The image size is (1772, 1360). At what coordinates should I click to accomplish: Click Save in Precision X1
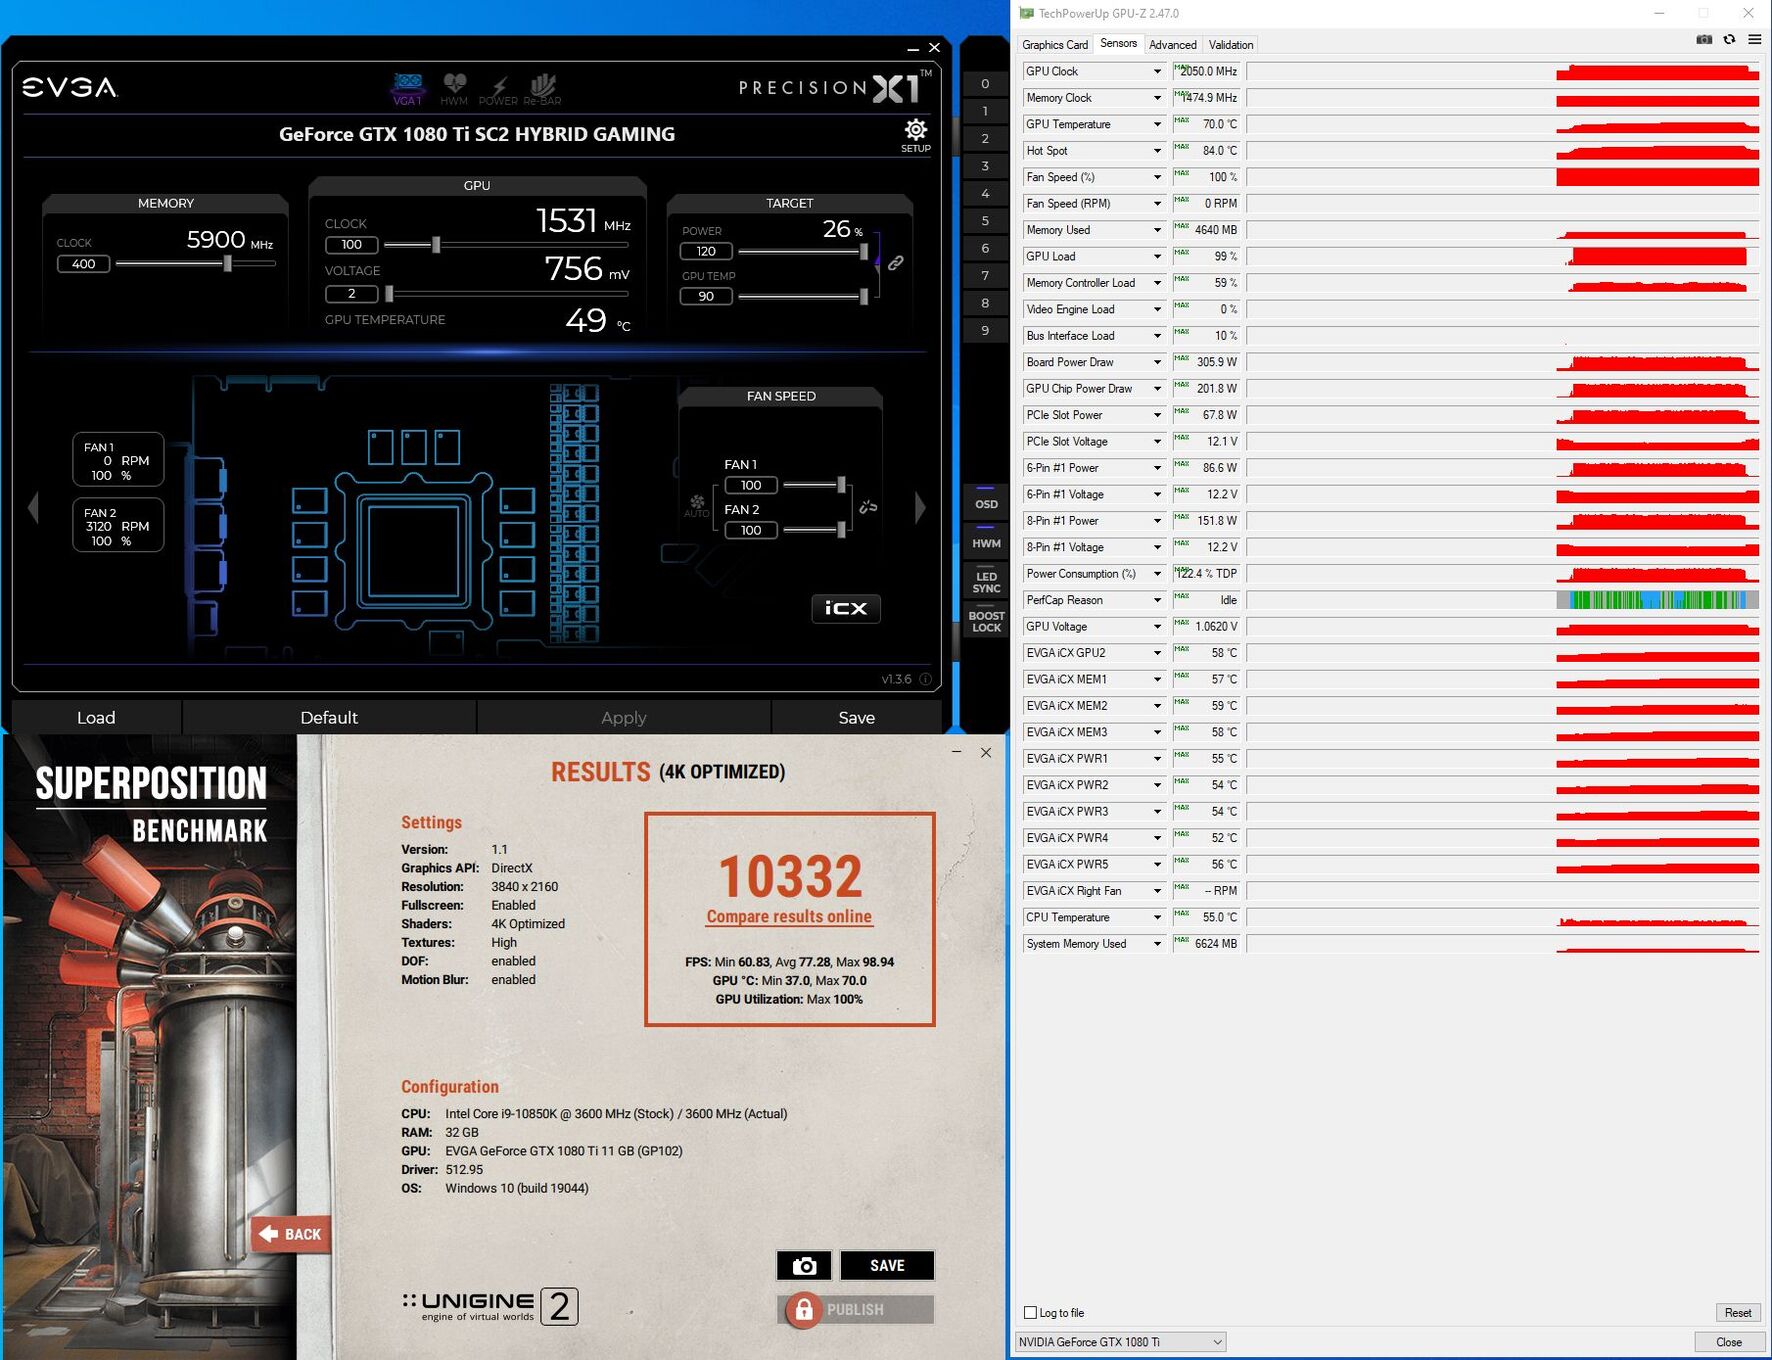pos(856,717)
